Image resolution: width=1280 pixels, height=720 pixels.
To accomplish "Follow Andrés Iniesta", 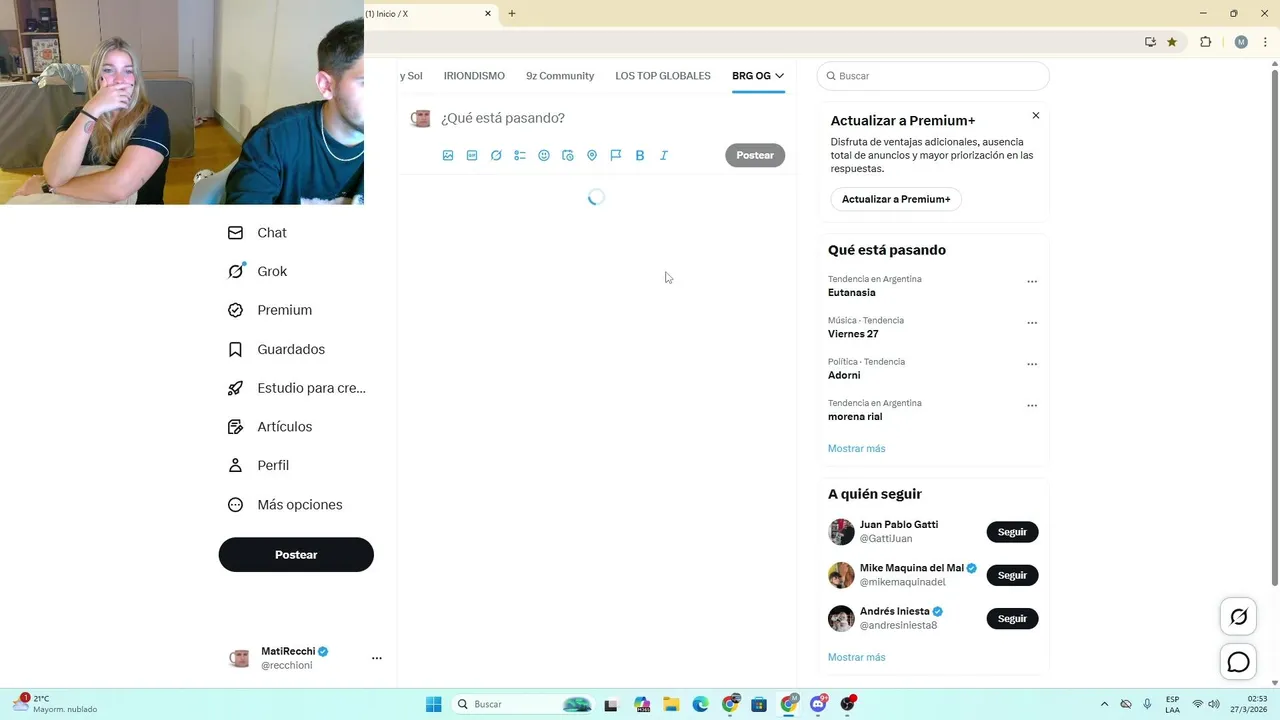I will pos(1012,618).
